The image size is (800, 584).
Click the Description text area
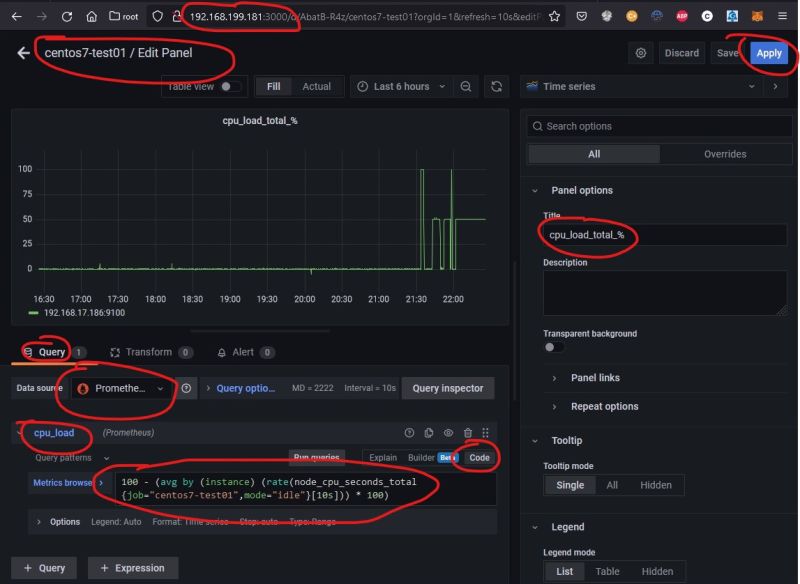(665, 293)
